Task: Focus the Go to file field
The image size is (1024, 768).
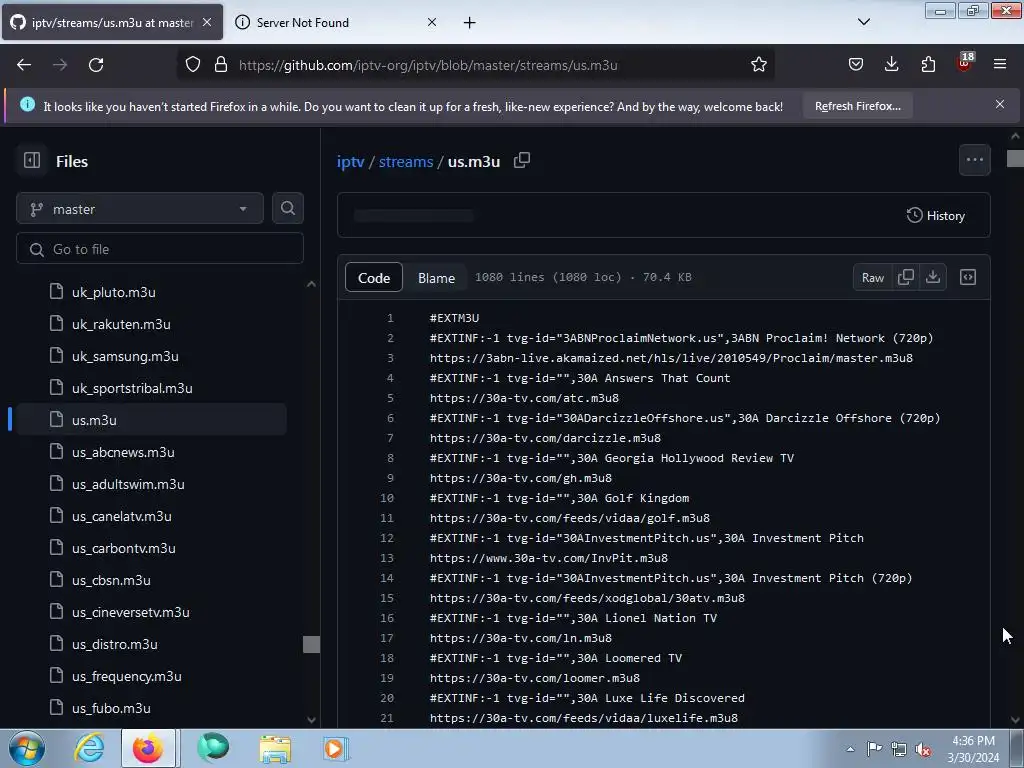Action: point(160,249)
